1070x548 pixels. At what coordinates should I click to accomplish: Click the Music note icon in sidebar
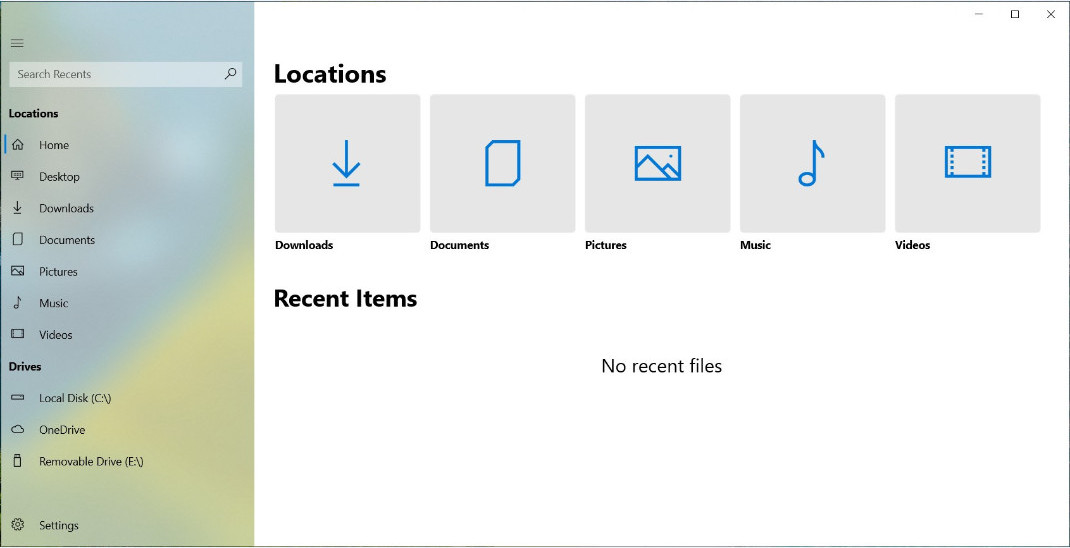18,302
